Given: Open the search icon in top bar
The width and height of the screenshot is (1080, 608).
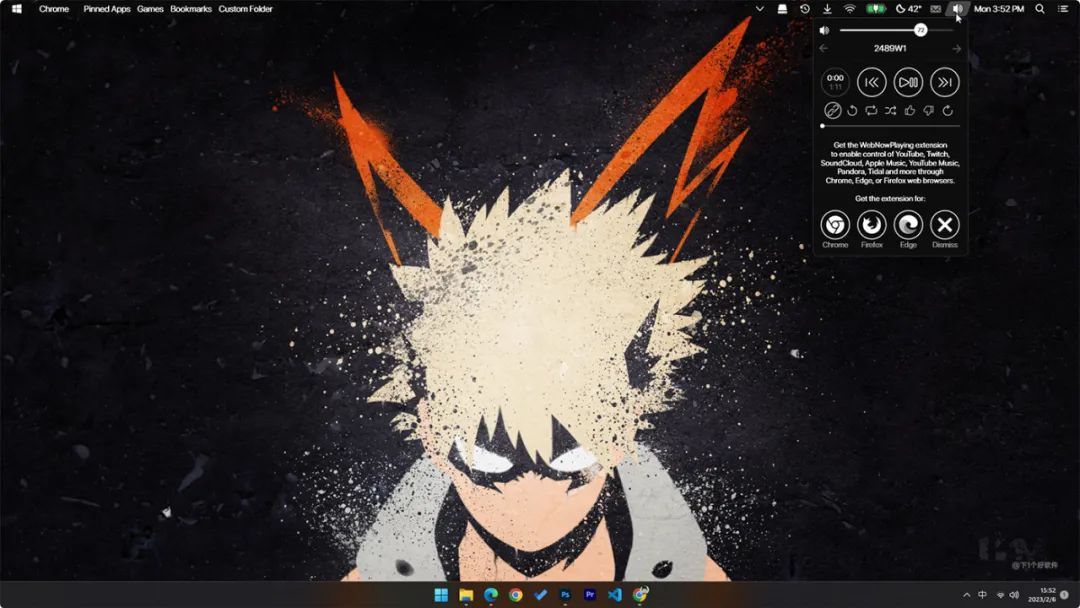Looking at the screenshot, I should [x=1040, y=9].
